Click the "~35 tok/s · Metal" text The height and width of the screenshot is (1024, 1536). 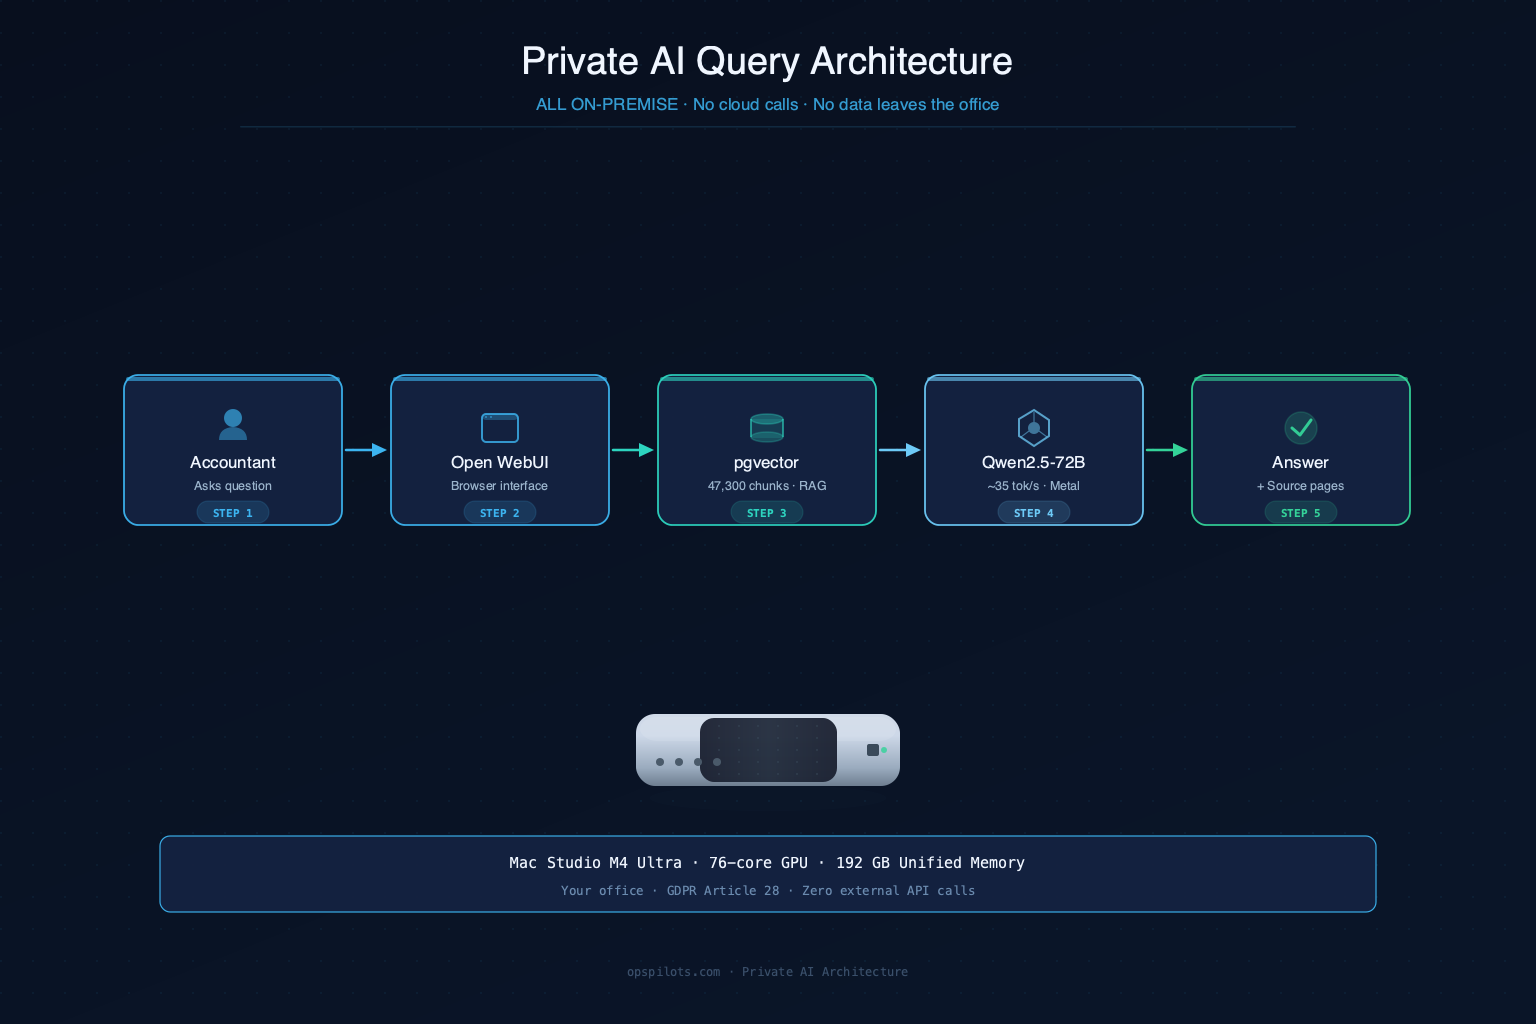point(1034,486)
